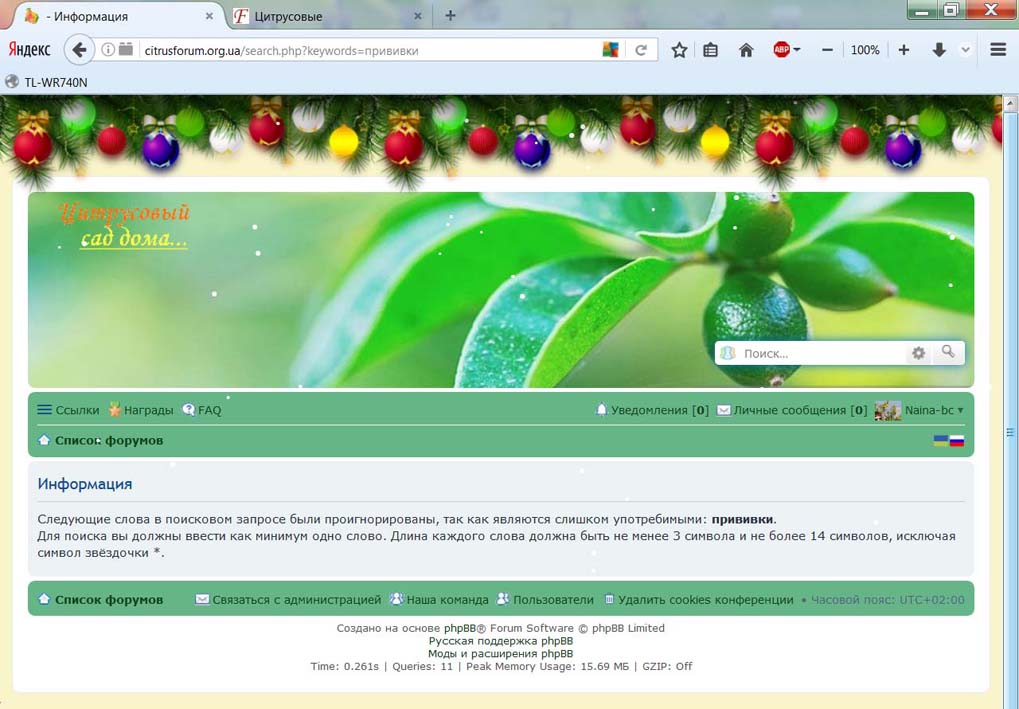Open the browser home page icon
Screen dimensions: 1019x709
point(746,50)
